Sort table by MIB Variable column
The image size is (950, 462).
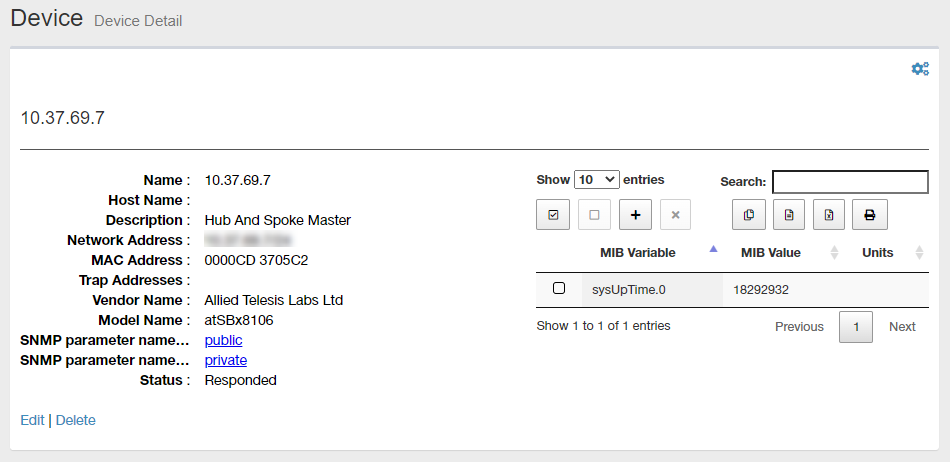638,252
